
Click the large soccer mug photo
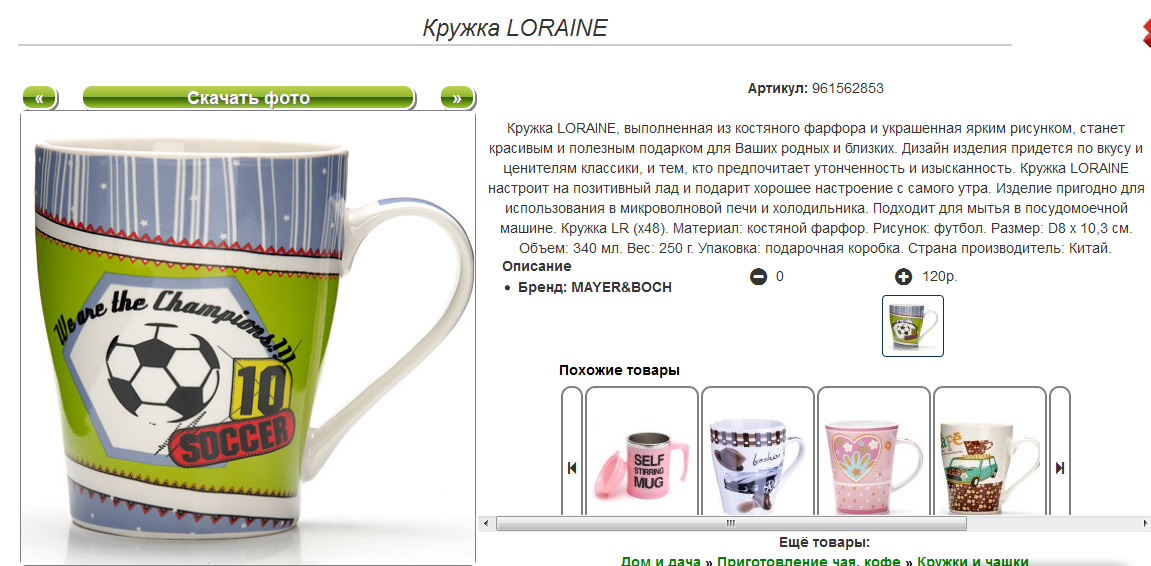click(x=248, y=338)
